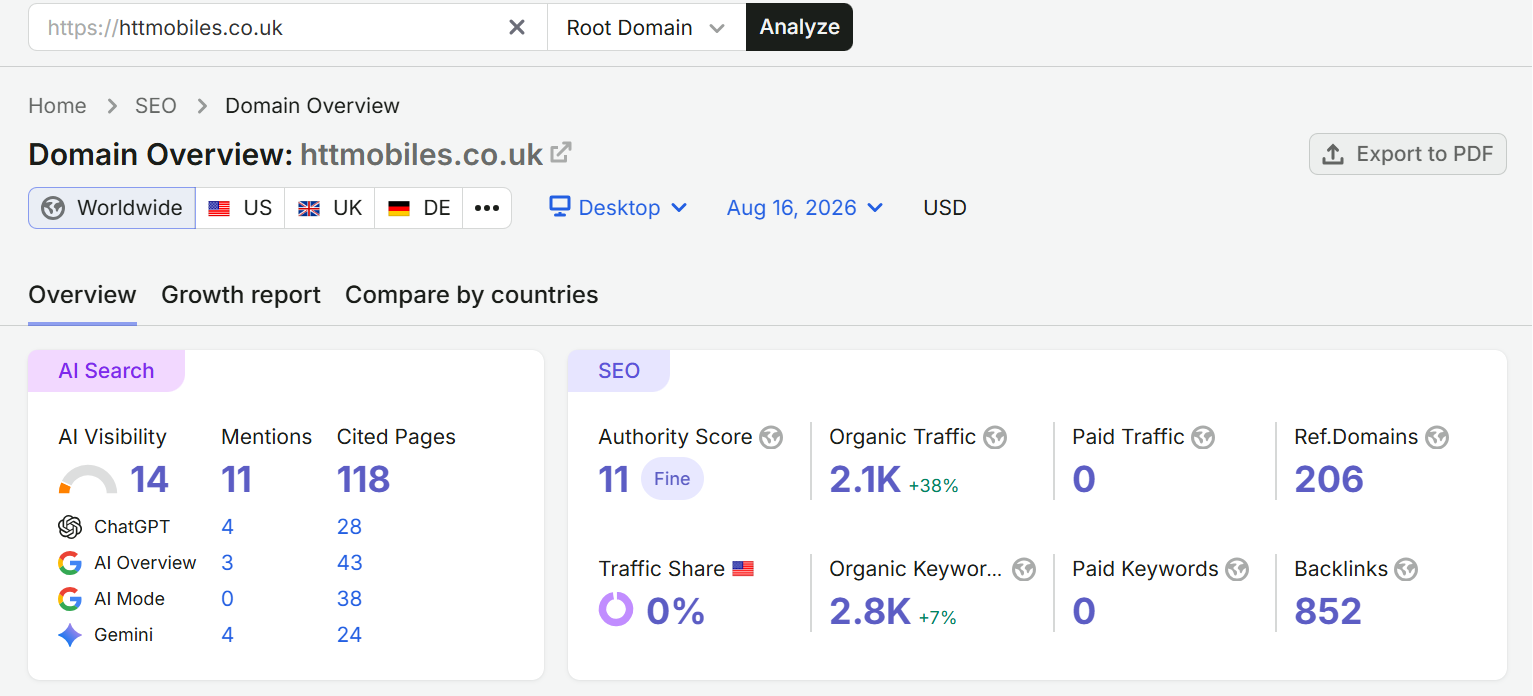Open Paid Traffic value 0
The height and width of the screenshot is (696, 1533).
[1084, 480]
